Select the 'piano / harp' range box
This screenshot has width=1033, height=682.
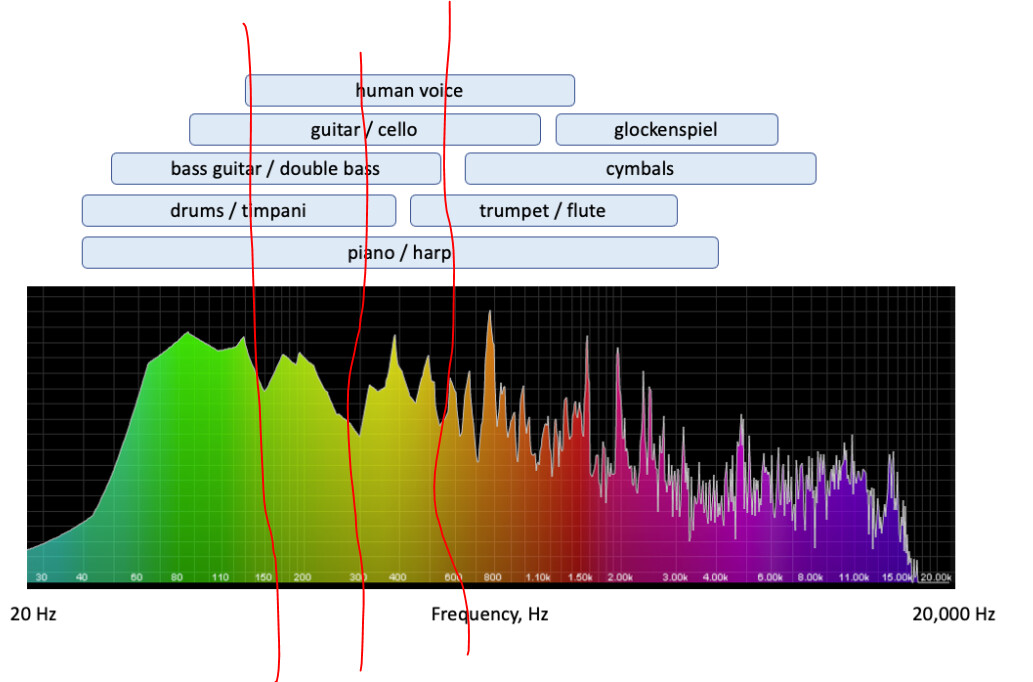(x=400, y=252)
